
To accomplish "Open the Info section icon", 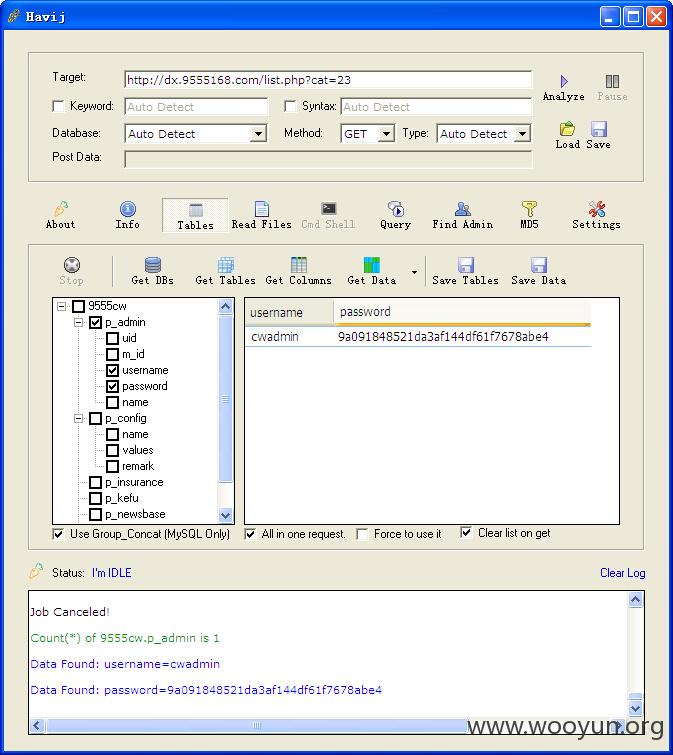I will [x=128, y=208].
